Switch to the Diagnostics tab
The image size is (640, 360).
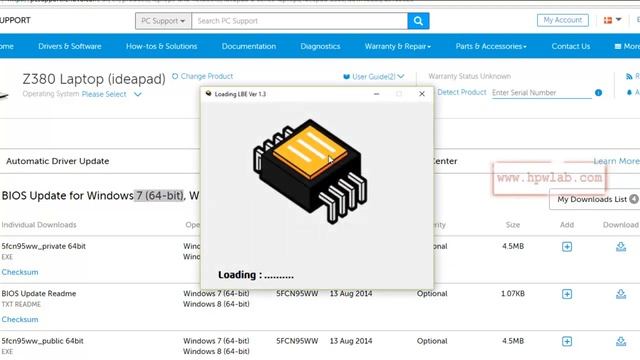point(320,46)
